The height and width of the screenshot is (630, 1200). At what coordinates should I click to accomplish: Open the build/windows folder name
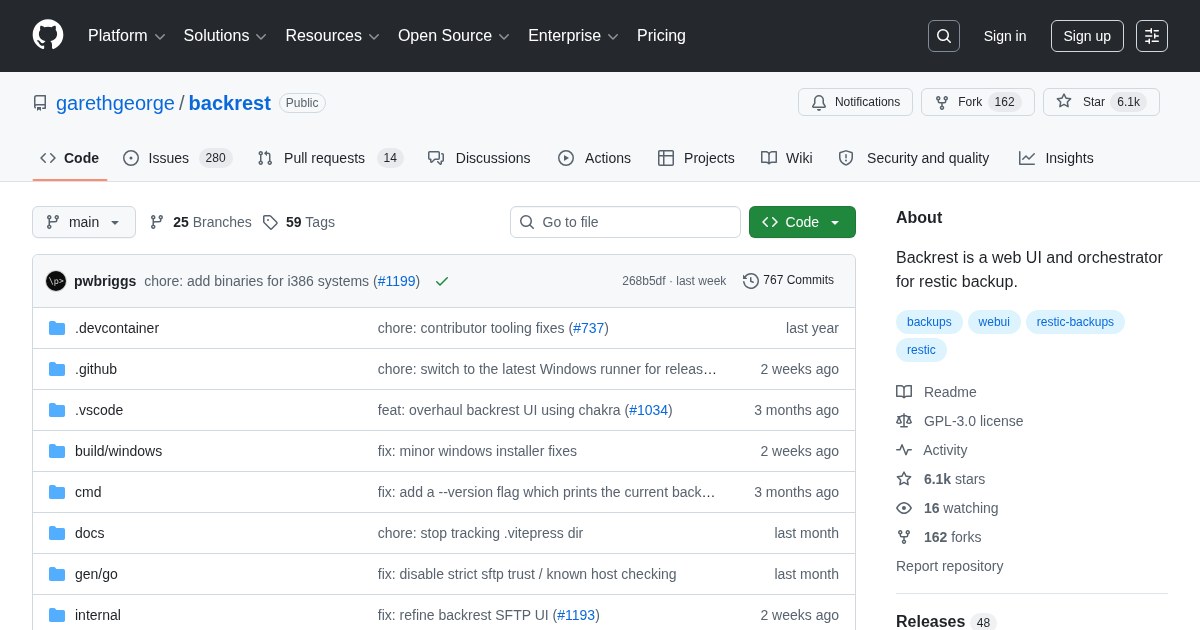(118, 451)
